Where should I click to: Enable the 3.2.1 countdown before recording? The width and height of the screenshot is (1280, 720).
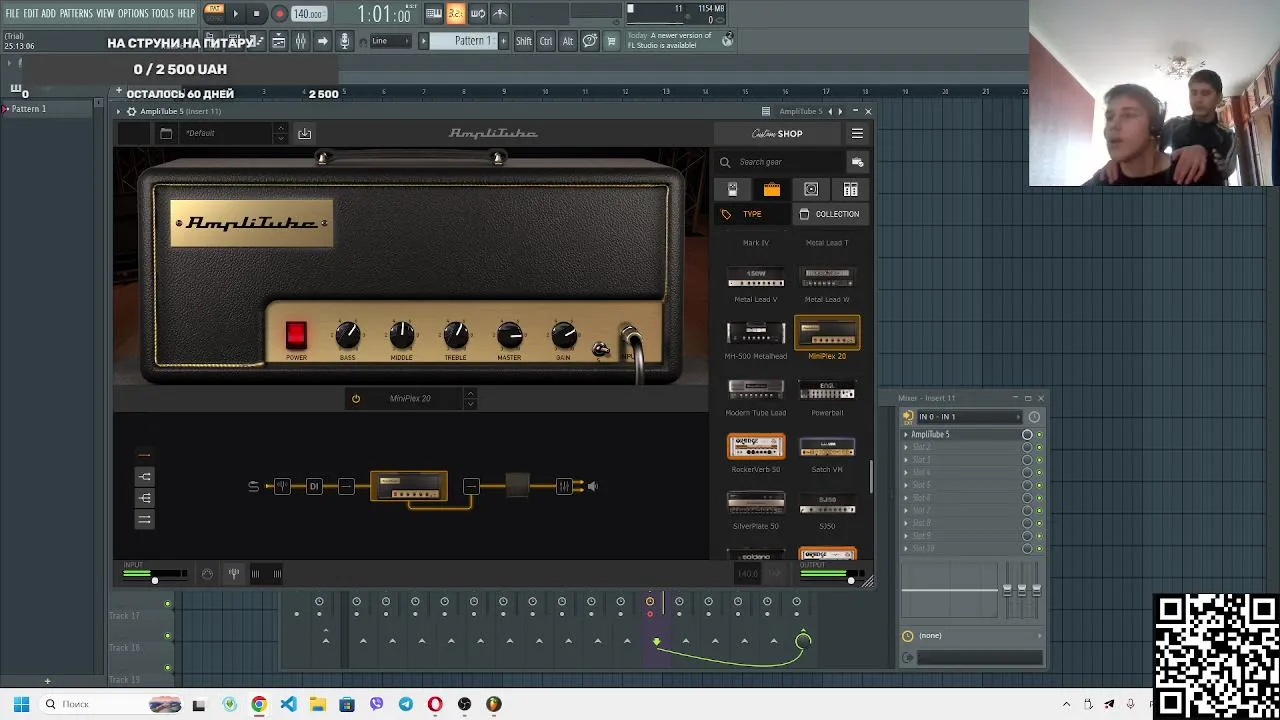click(456, 13)
